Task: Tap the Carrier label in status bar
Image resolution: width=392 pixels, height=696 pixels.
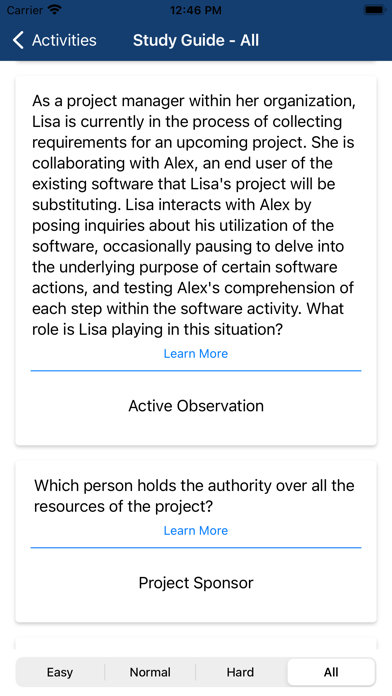Action: [25, 10]
